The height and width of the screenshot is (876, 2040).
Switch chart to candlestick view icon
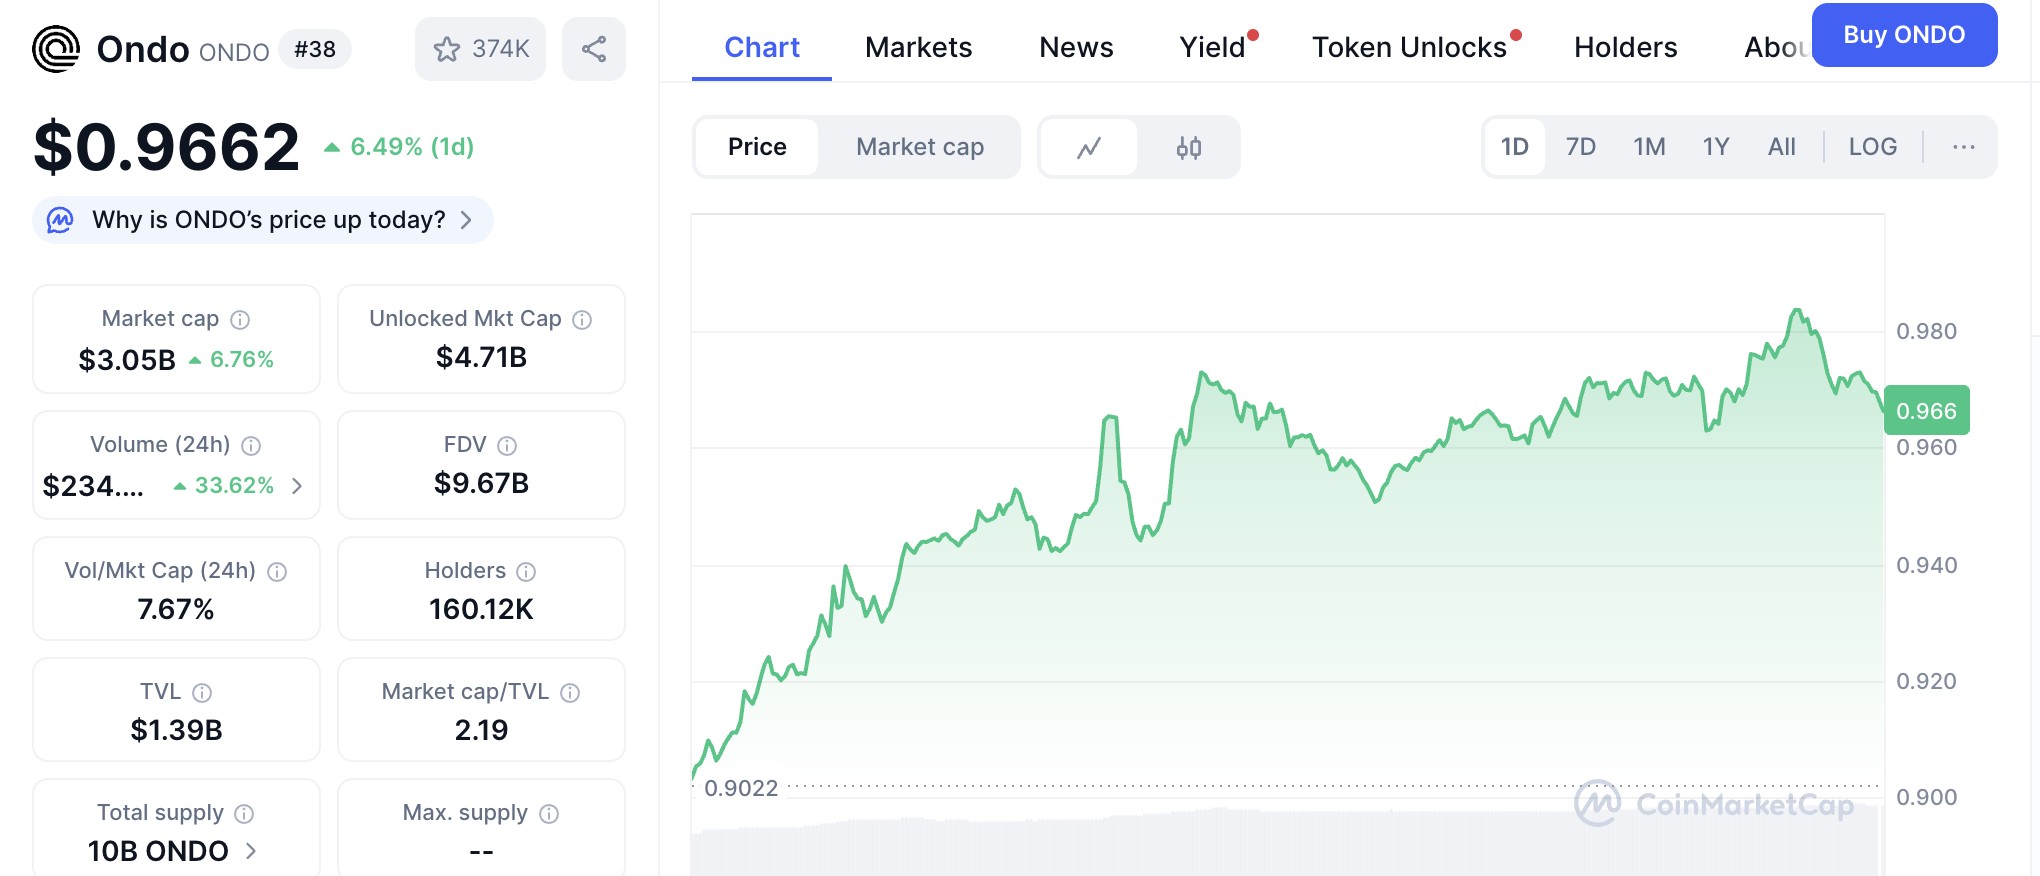tap(1189, 147)
